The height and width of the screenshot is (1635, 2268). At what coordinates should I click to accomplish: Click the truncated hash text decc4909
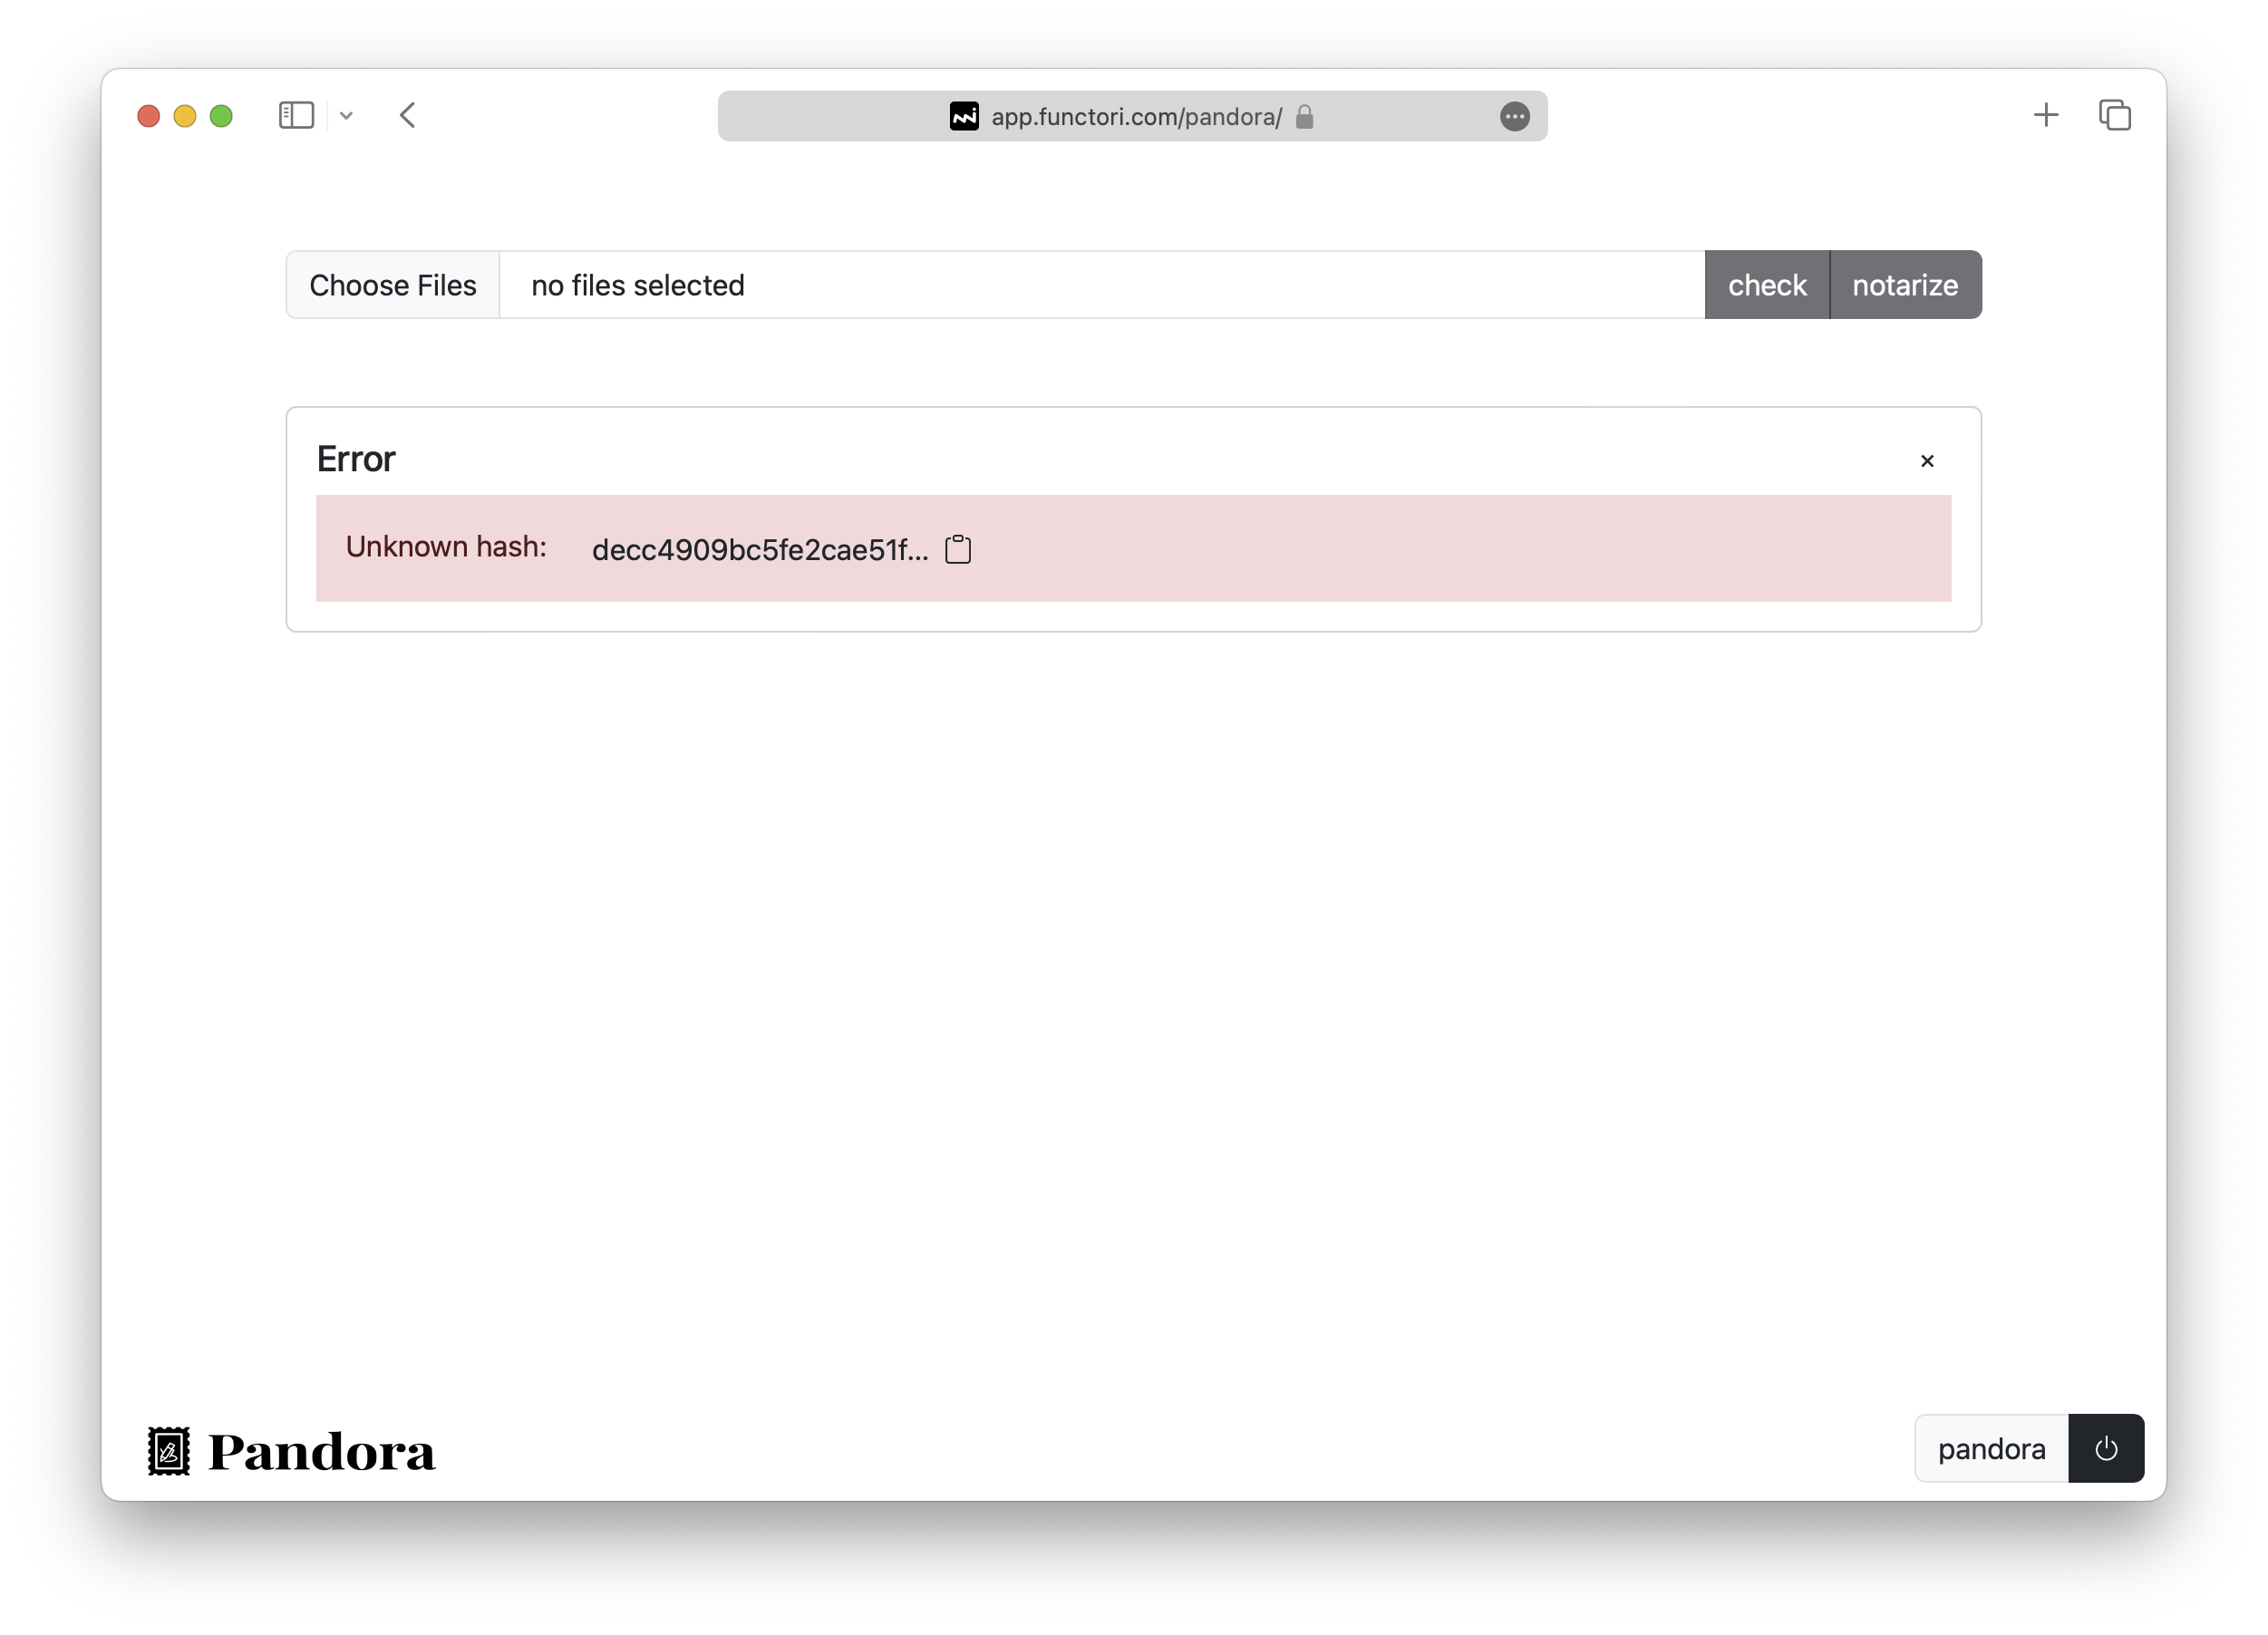click(759, 550)
